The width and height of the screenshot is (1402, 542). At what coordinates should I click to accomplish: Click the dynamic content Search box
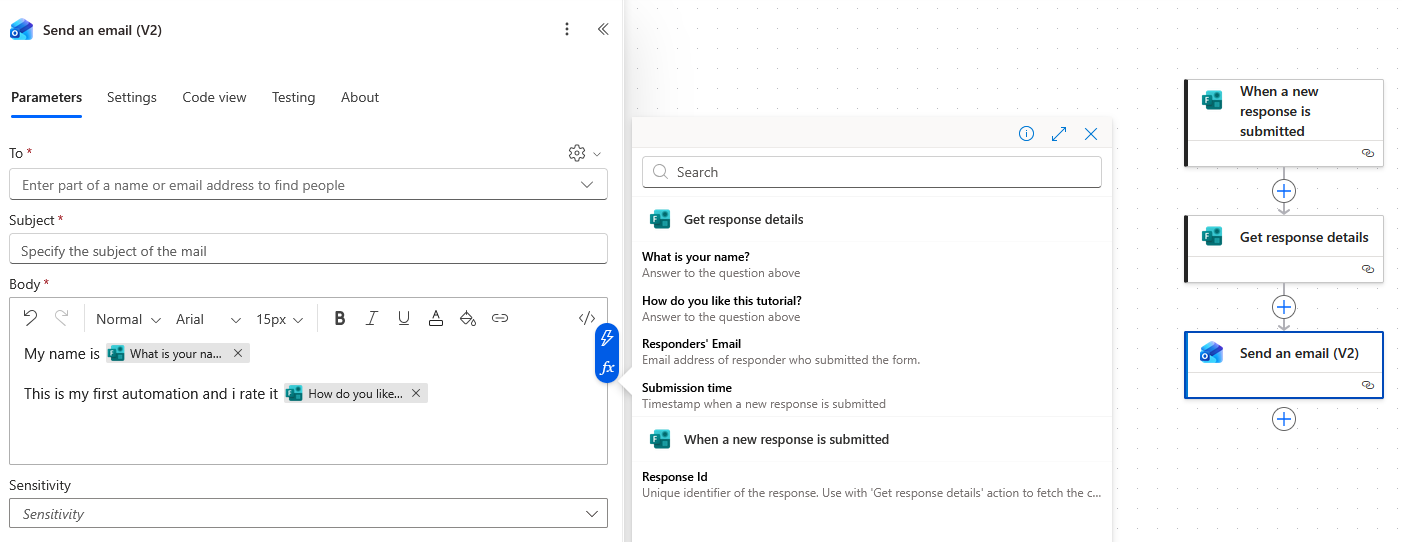tap(872, 172)
